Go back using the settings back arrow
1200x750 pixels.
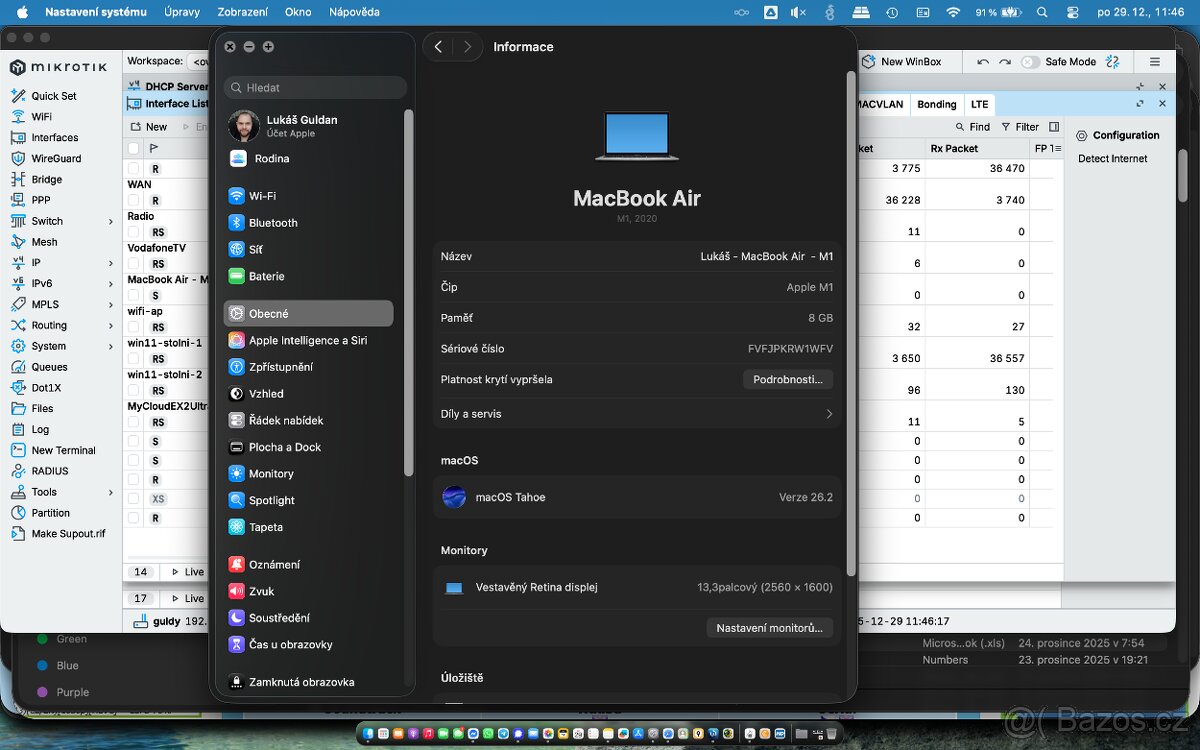click(x=438, y=47)
